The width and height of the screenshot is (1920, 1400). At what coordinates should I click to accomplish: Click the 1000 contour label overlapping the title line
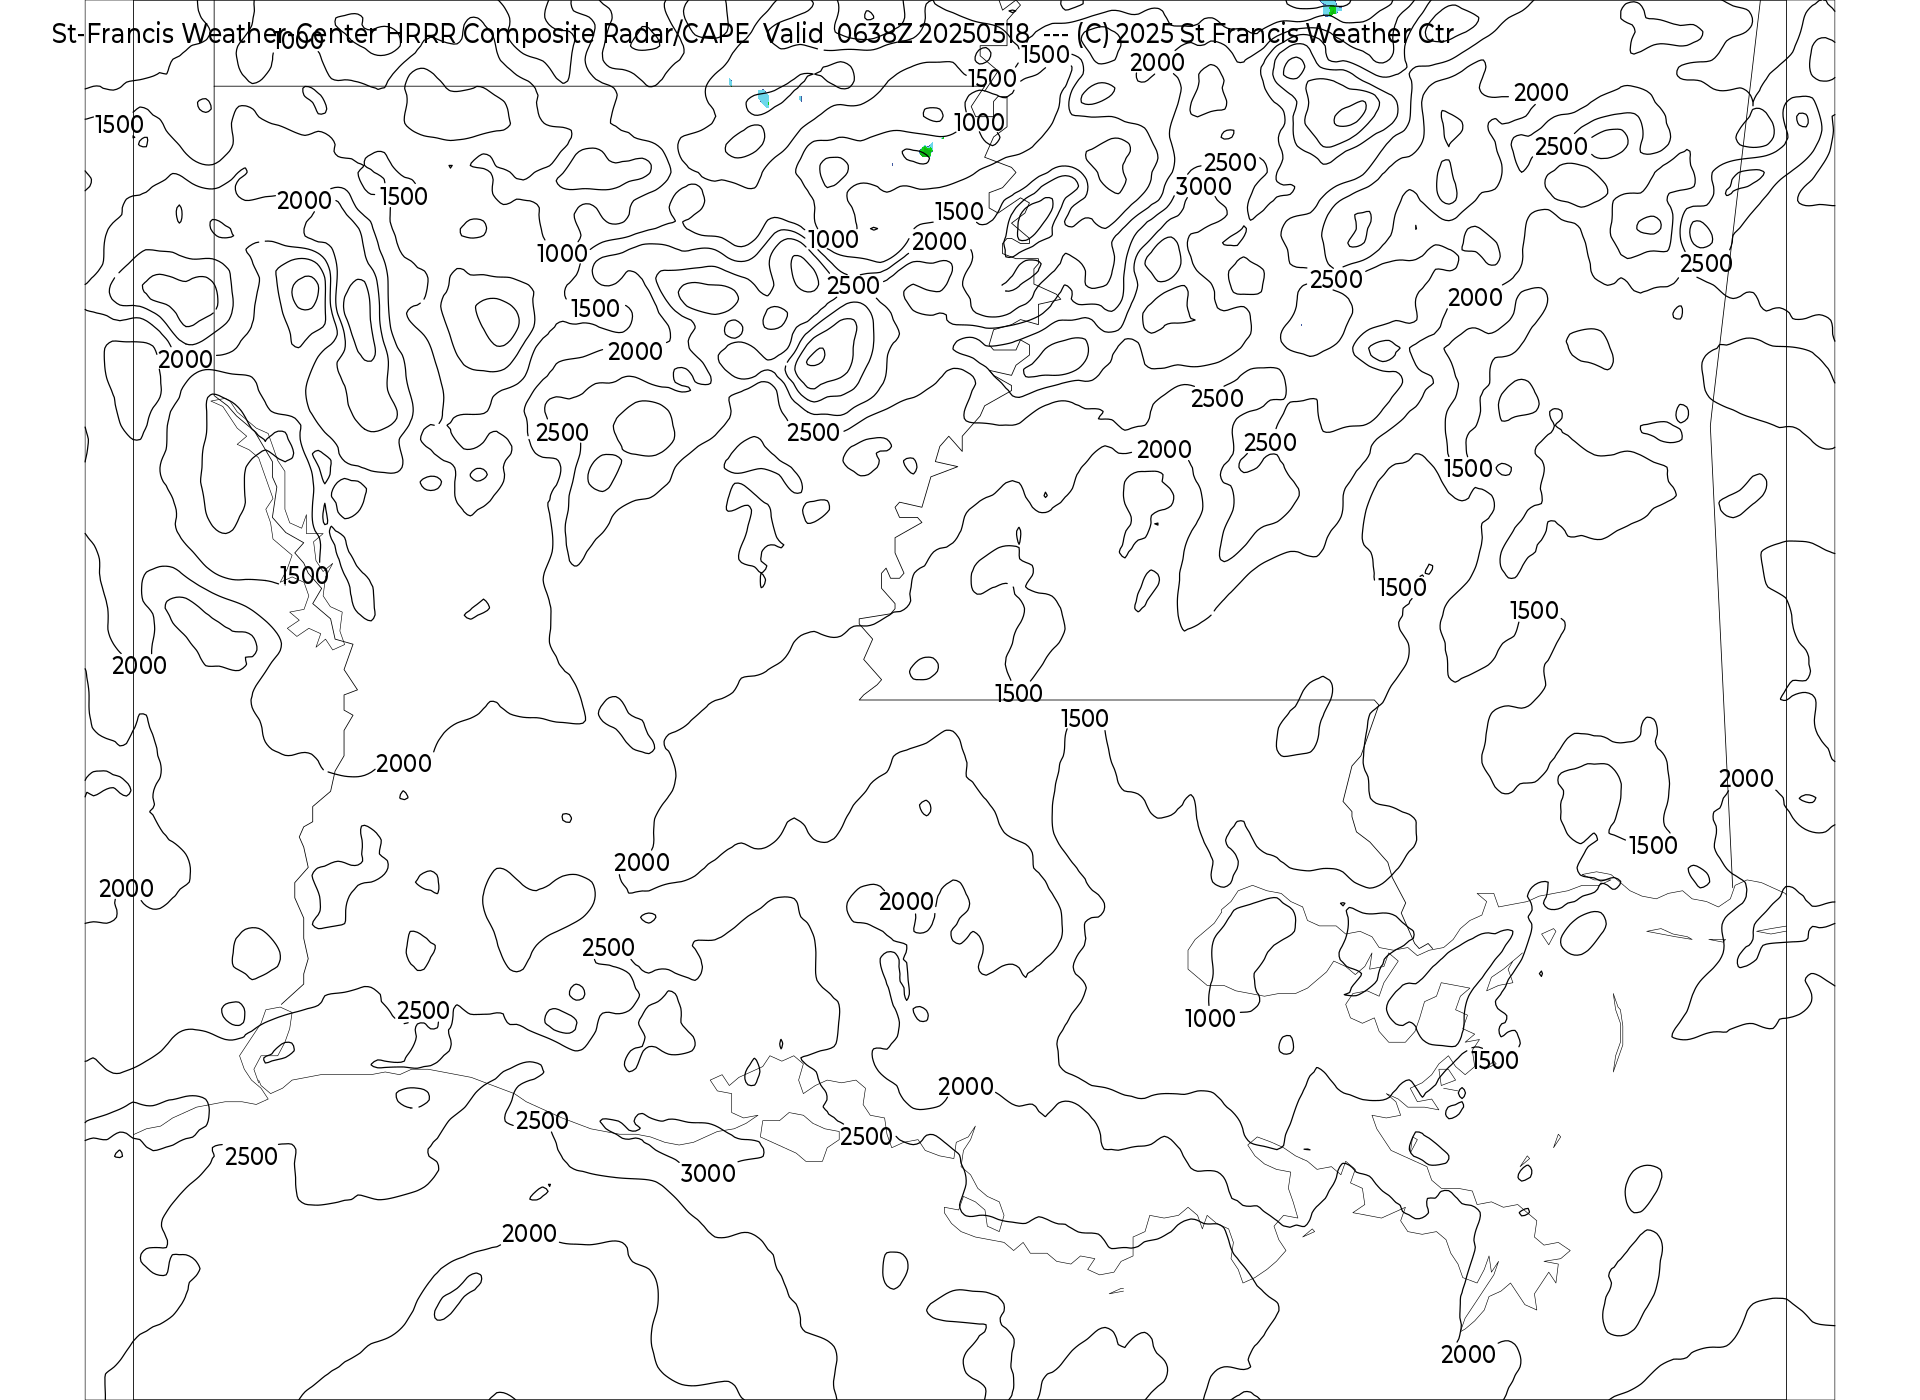coord(298,42)
